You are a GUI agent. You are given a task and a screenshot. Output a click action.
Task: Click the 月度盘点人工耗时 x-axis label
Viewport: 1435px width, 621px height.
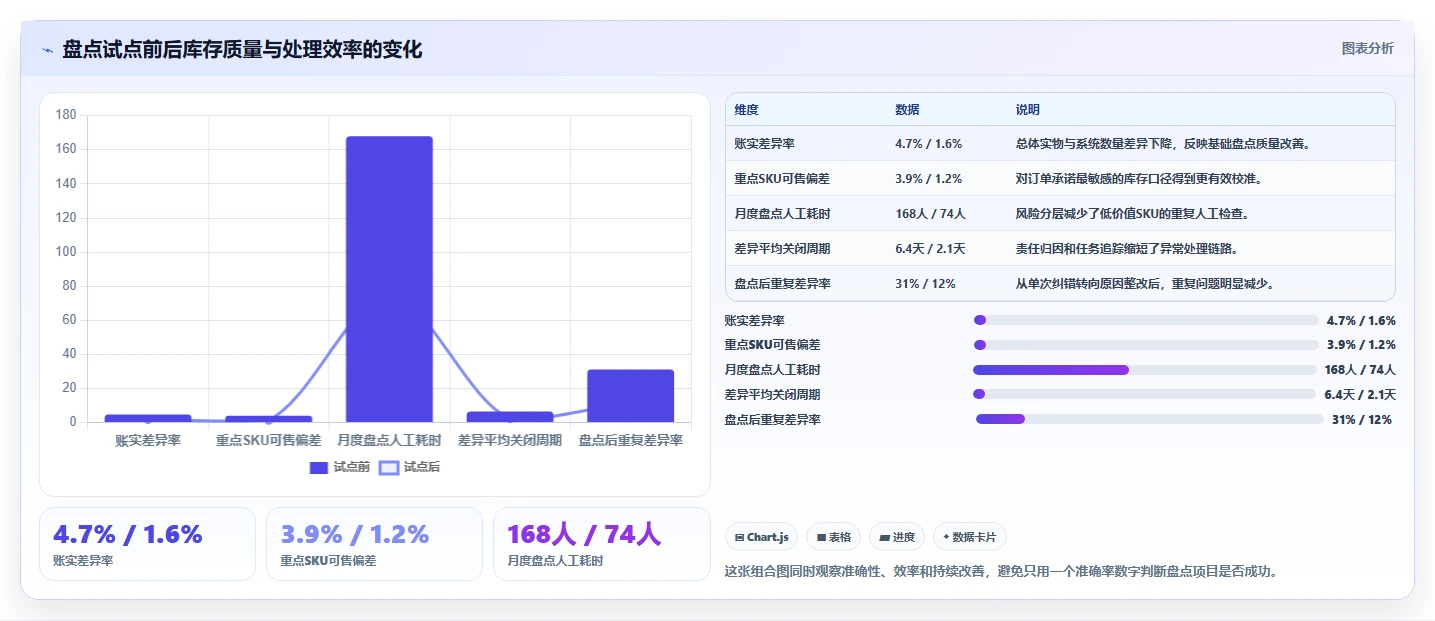[389, 440]
